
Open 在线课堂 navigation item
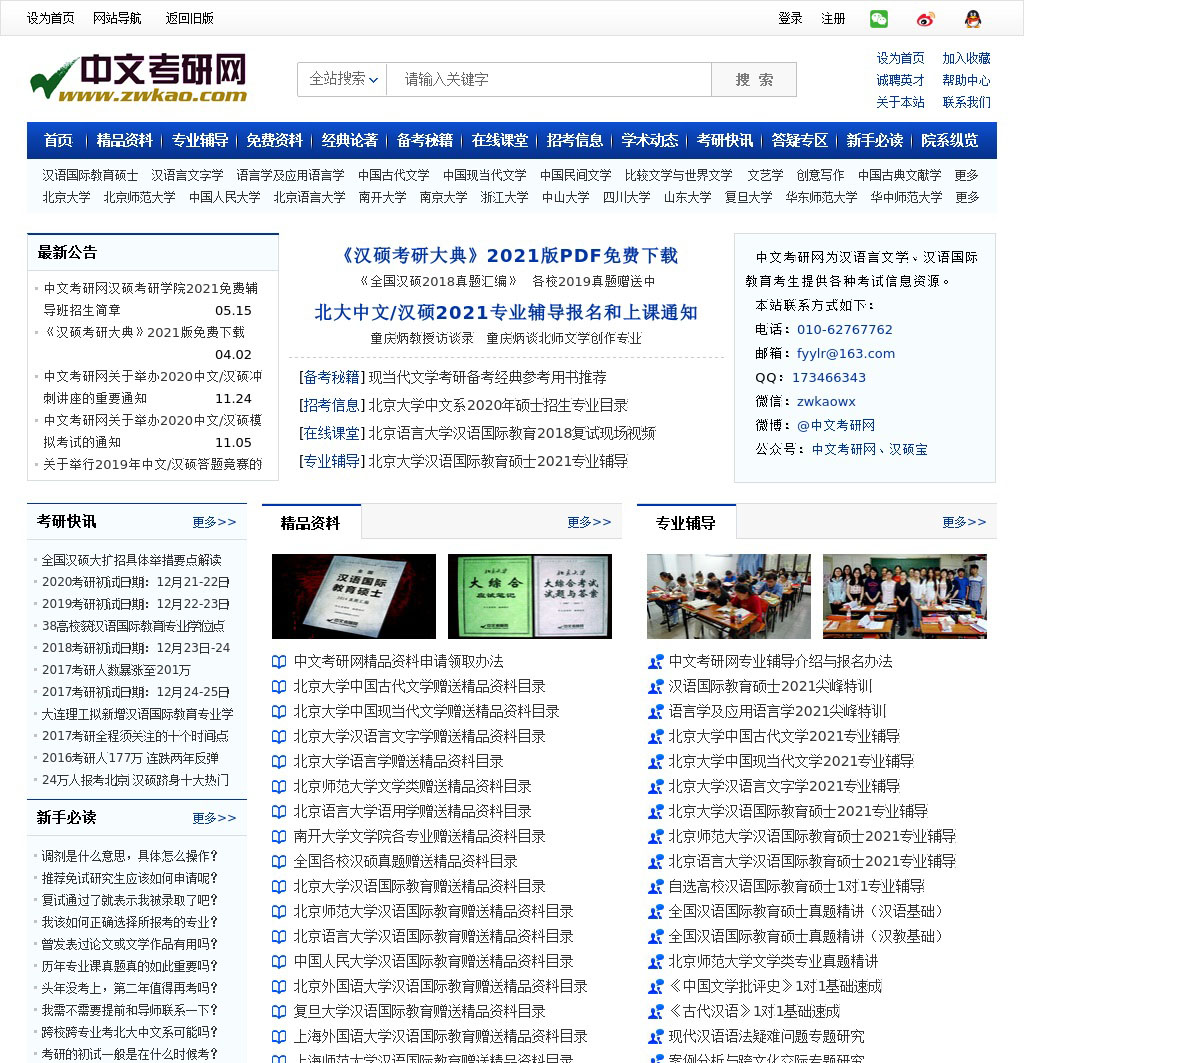pyautogui.click(x=500, y=140)
